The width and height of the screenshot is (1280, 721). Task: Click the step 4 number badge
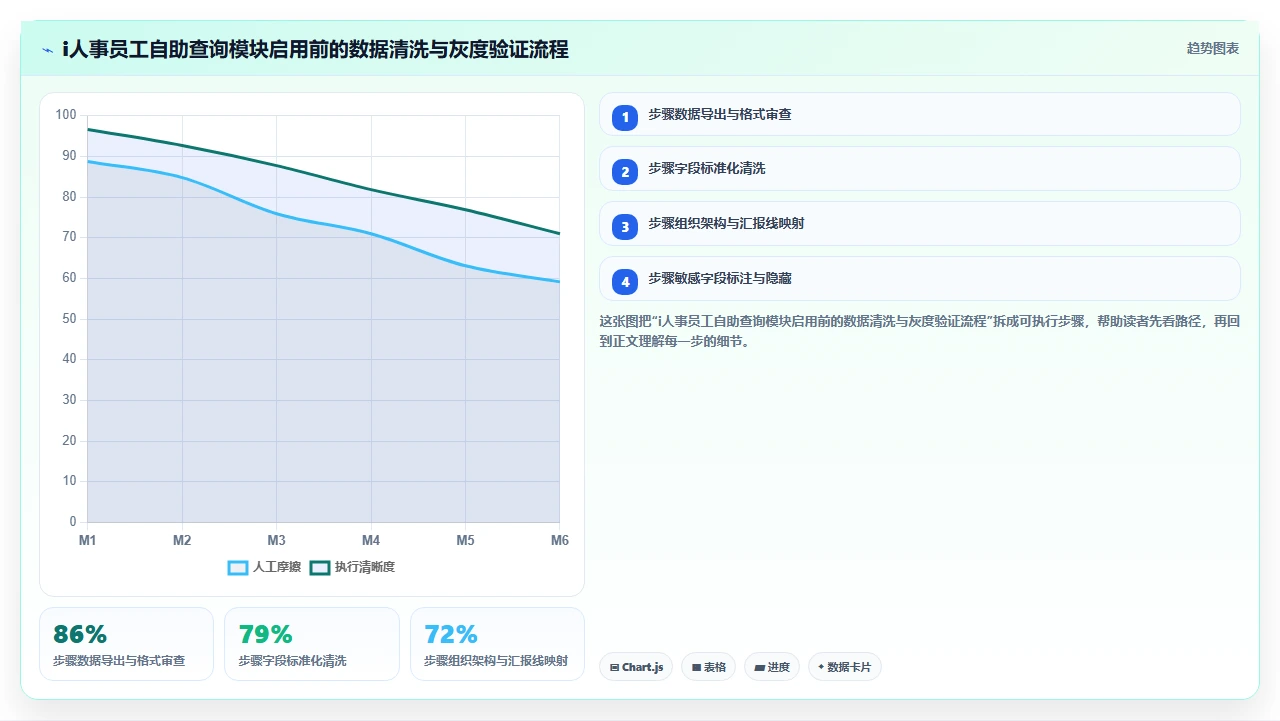pos(625,281)
